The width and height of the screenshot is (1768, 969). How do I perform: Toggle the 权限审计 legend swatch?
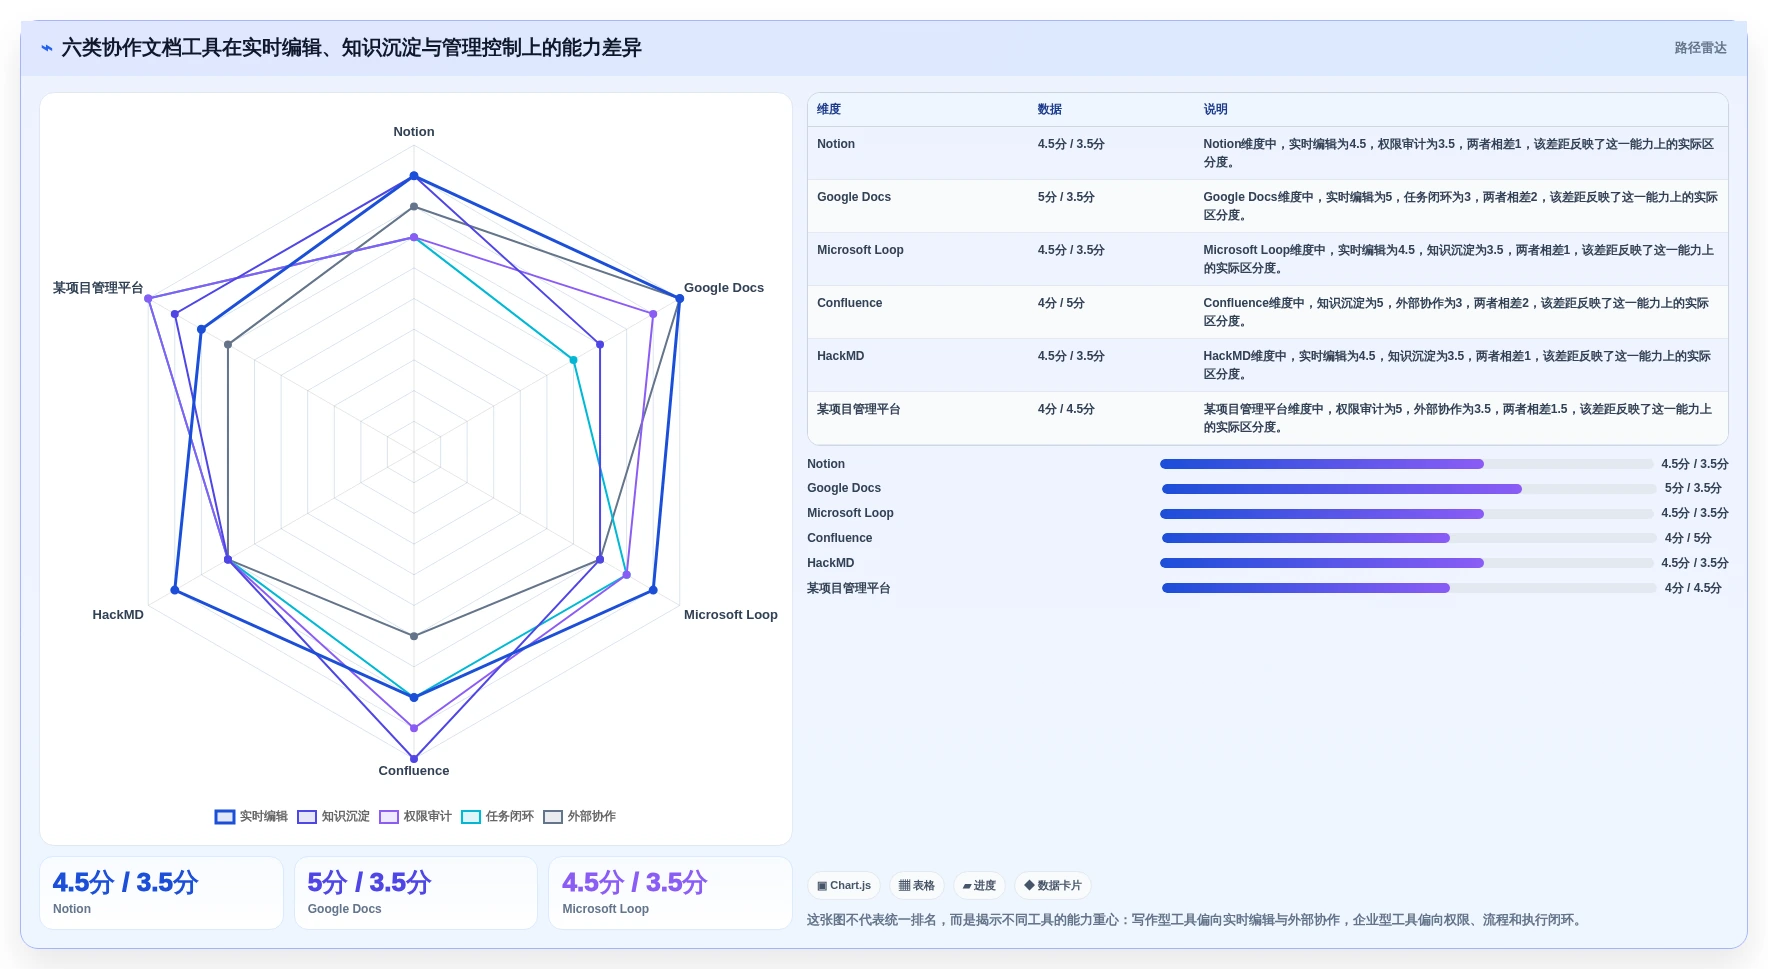(389, 817)
